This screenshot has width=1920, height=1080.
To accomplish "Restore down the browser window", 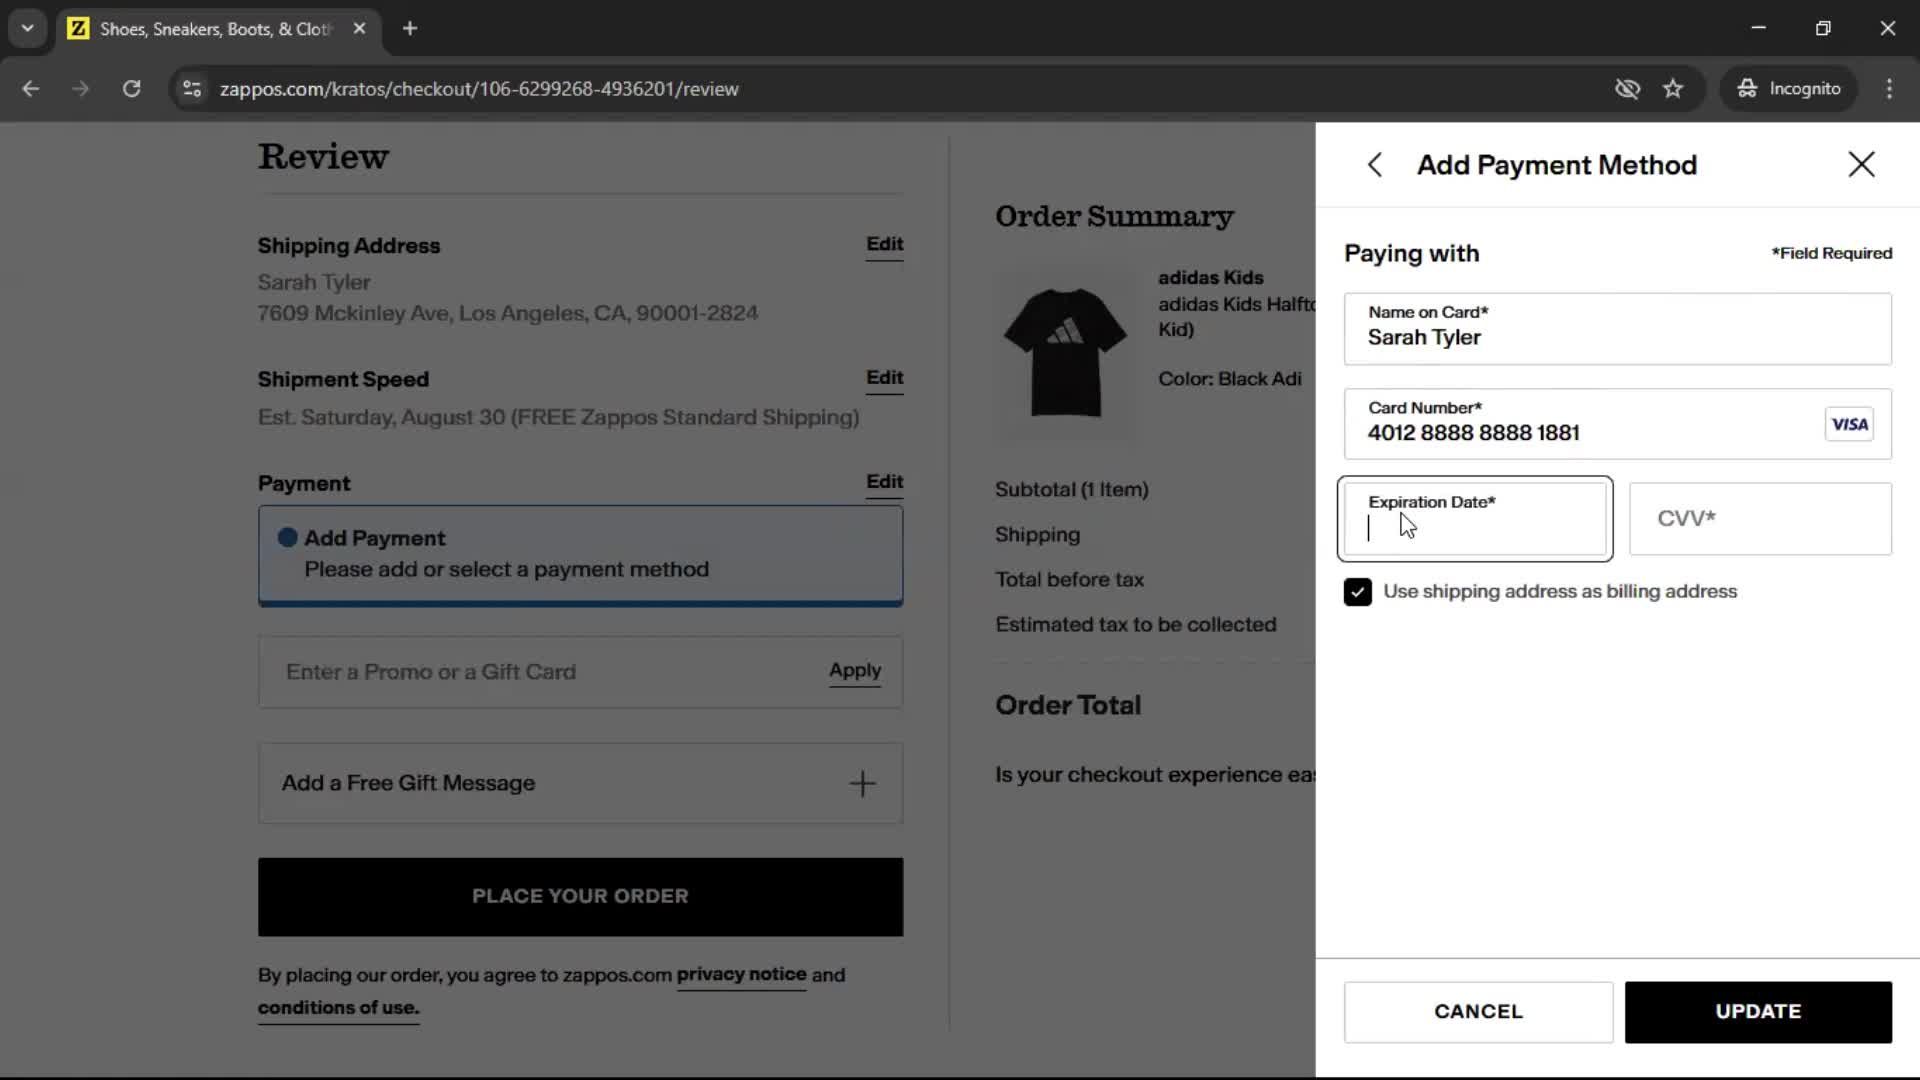I will [1823, 28].
